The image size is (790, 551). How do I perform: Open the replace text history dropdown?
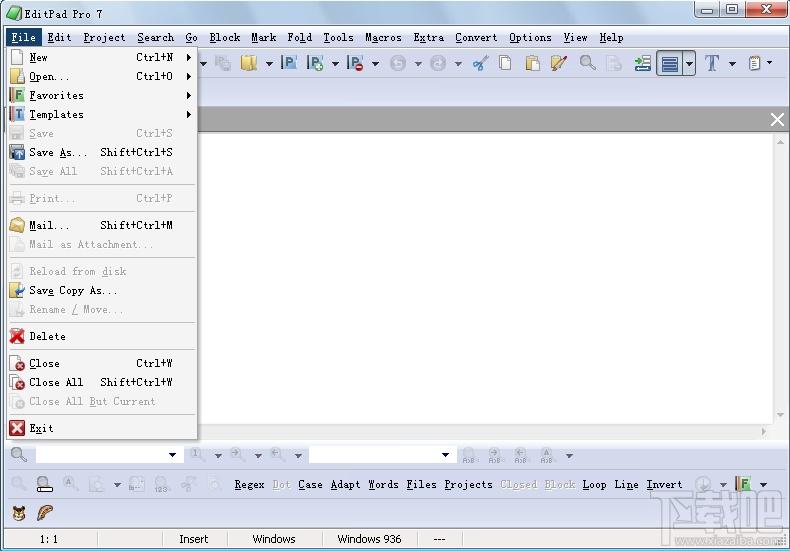pyautogui.click(x=445, y=455)
